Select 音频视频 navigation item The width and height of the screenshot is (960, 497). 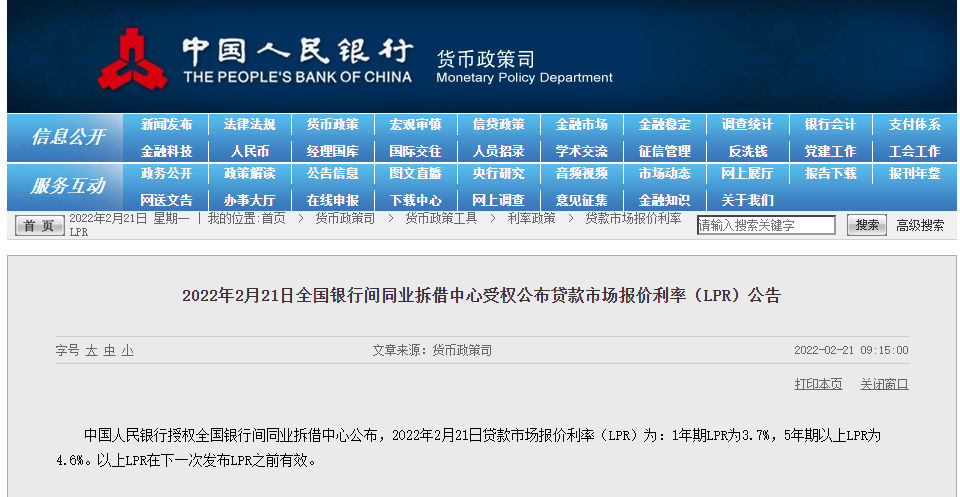[x=582, y=174]
